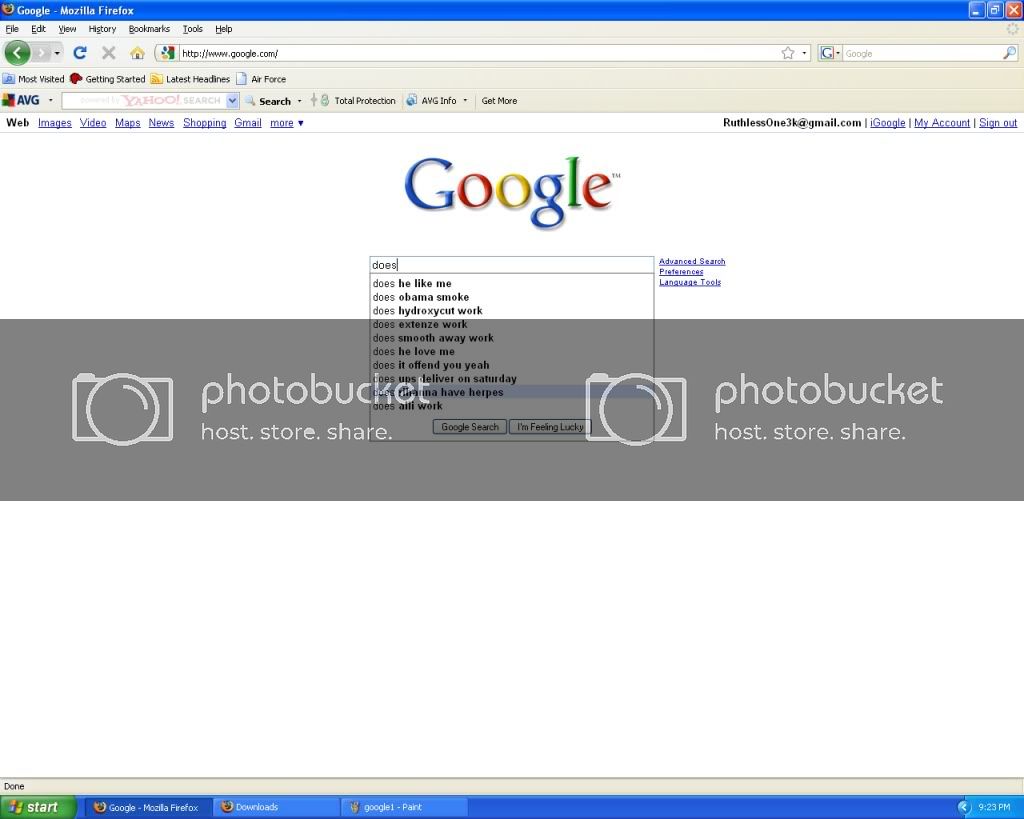Screen dimensions: 1024x819
Task: Open the Getting Started bookmark
Action: click(108, 79)
